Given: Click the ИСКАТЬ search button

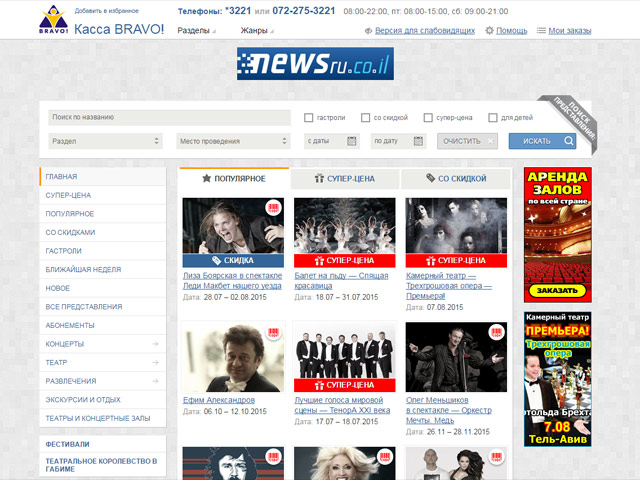Looking at the screenshot, I should tap(542, 141).
